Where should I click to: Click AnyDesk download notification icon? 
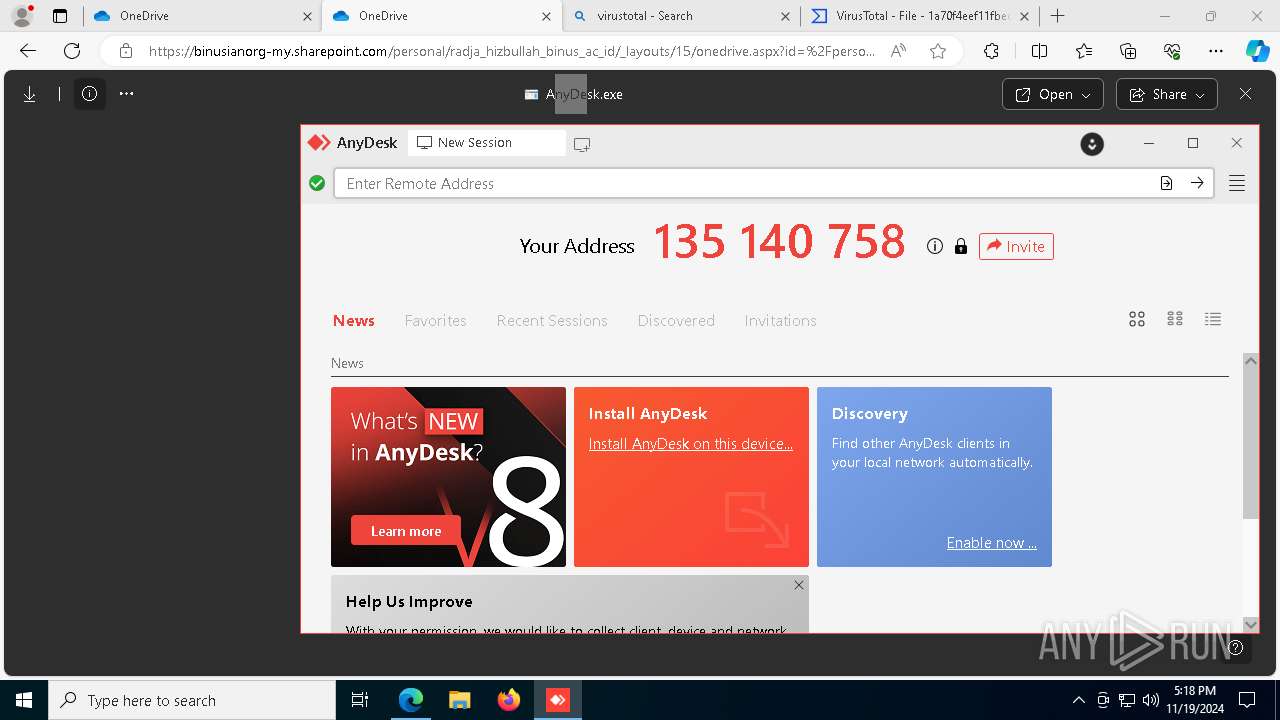point(1092,144)
